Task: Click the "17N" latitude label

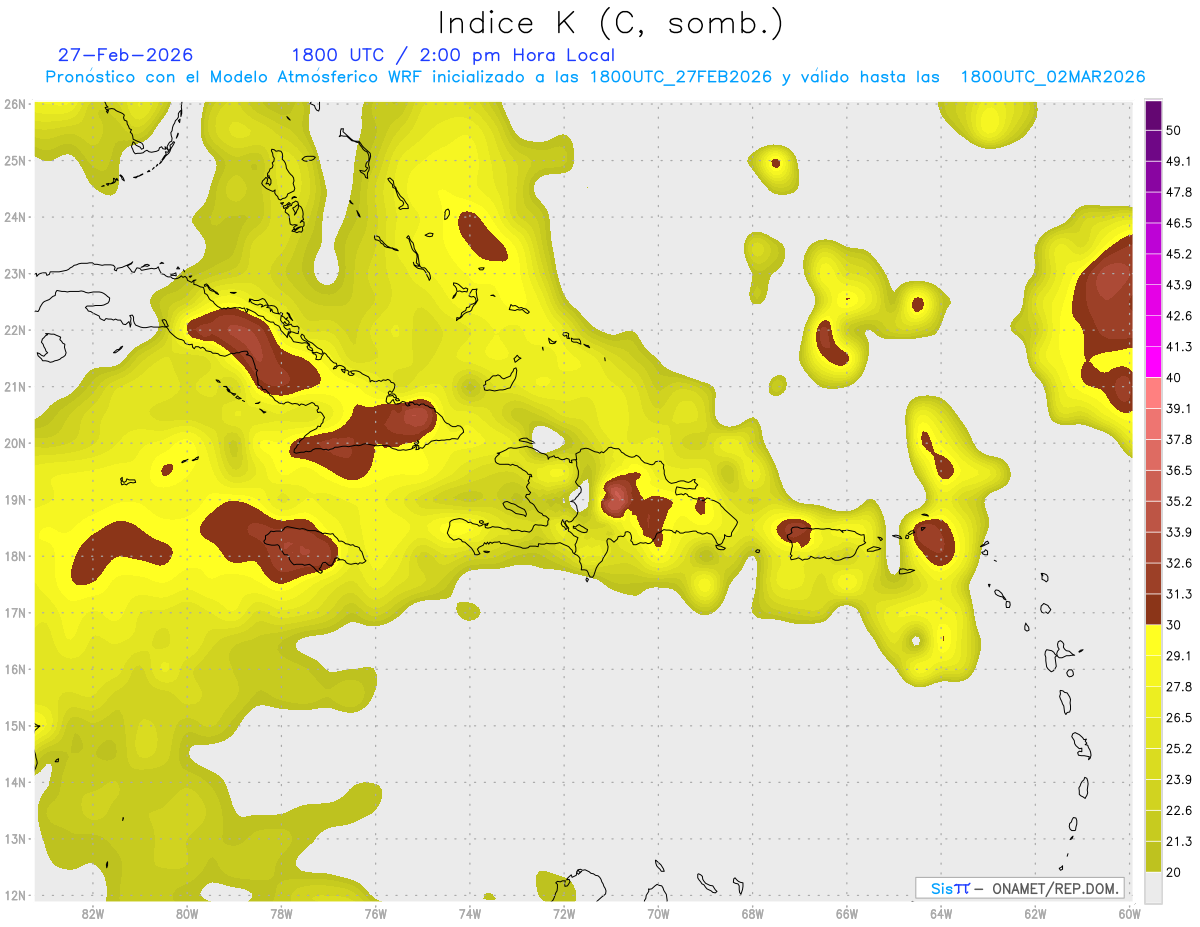Action: pyautogui.click(x=16, y=612)
